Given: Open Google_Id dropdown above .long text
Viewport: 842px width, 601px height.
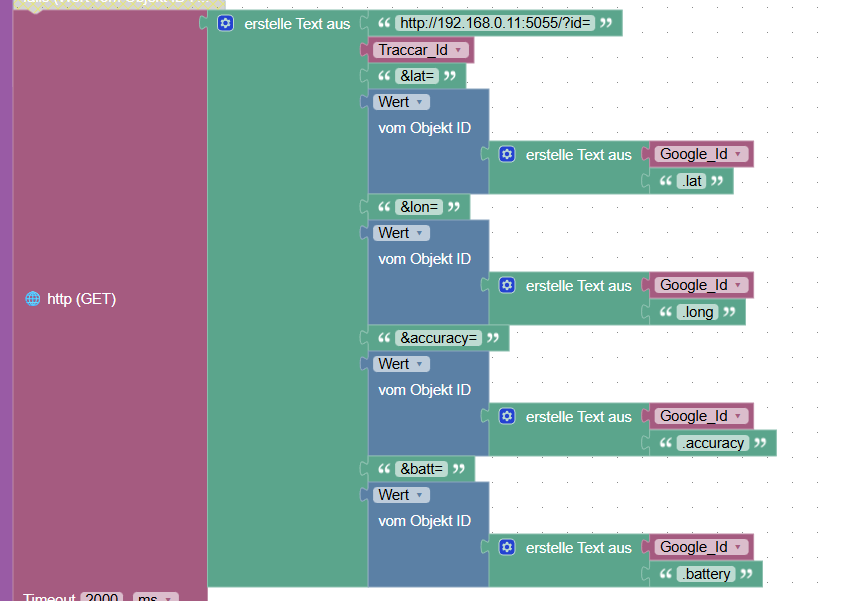Looking at the screenshot, I should point(701,285).
